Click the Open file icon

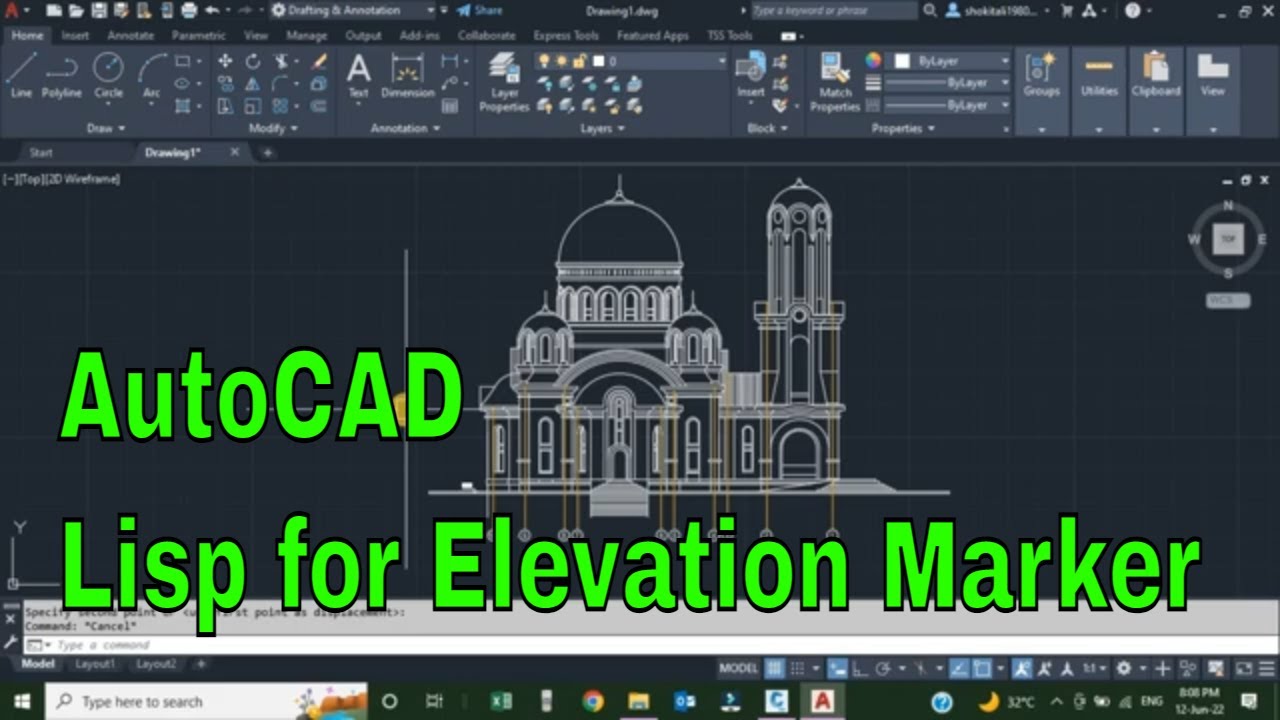click(75, 10)
